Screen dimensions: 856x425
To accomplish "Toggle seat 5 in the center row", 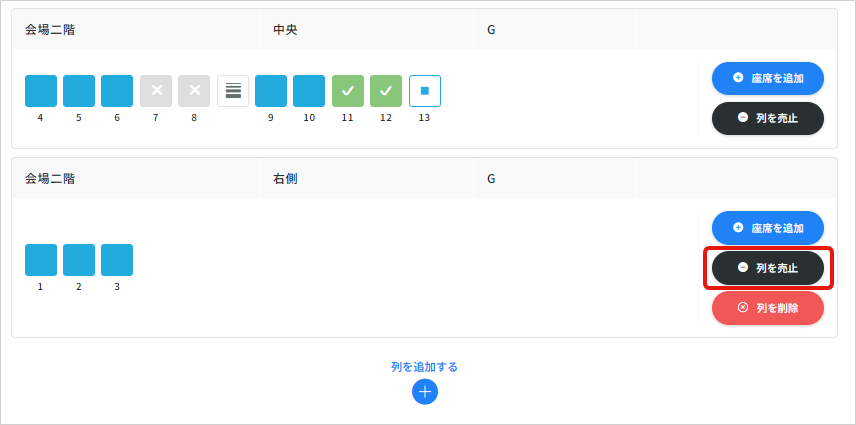I will 79,91.
